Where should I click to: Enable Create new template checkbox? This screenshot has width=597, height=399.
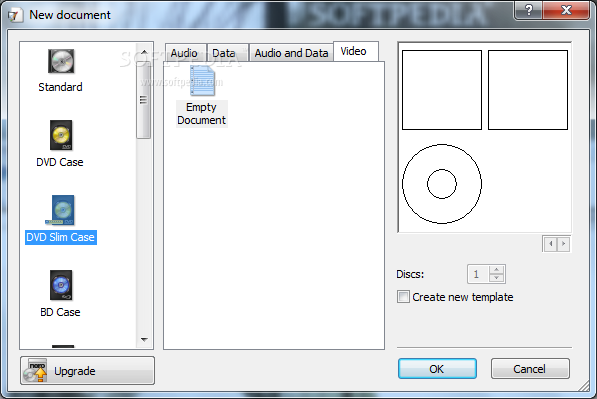pyautogui.click(x=403, y=297)
